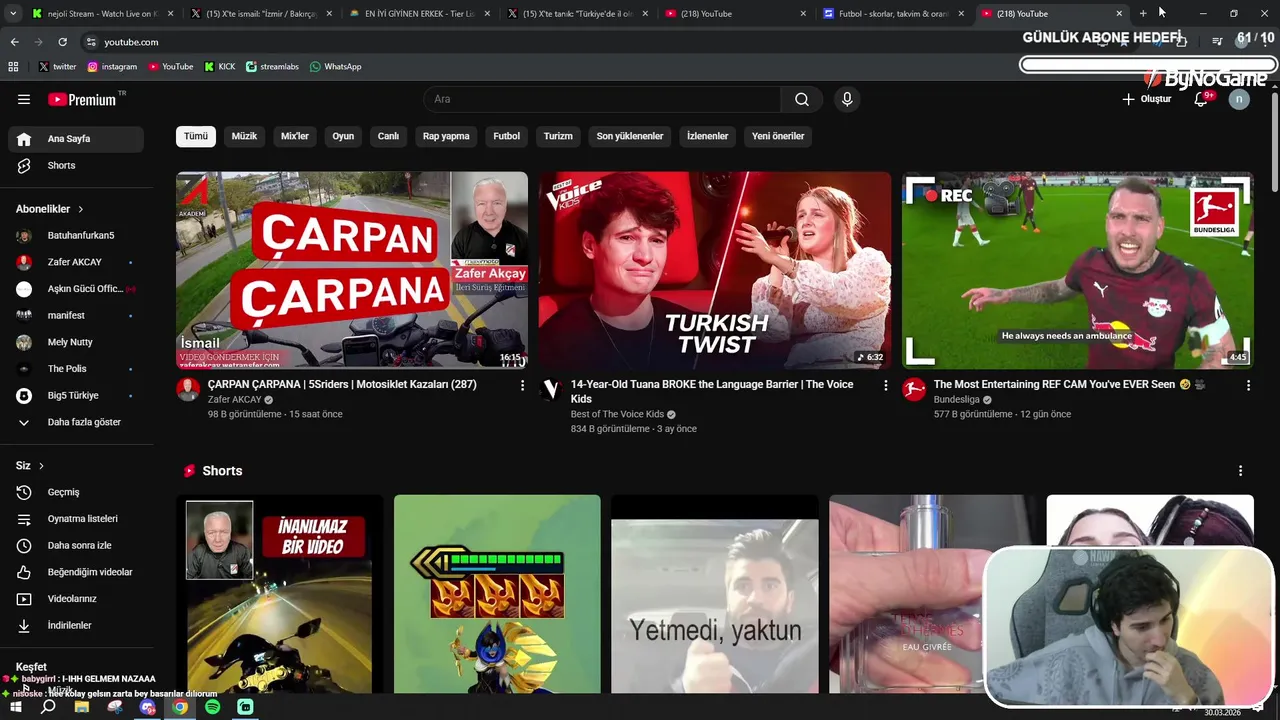The image size is (1280, 720).
Task: Open options menu for REF CAM video
Action: click(x=1248, y=385)
